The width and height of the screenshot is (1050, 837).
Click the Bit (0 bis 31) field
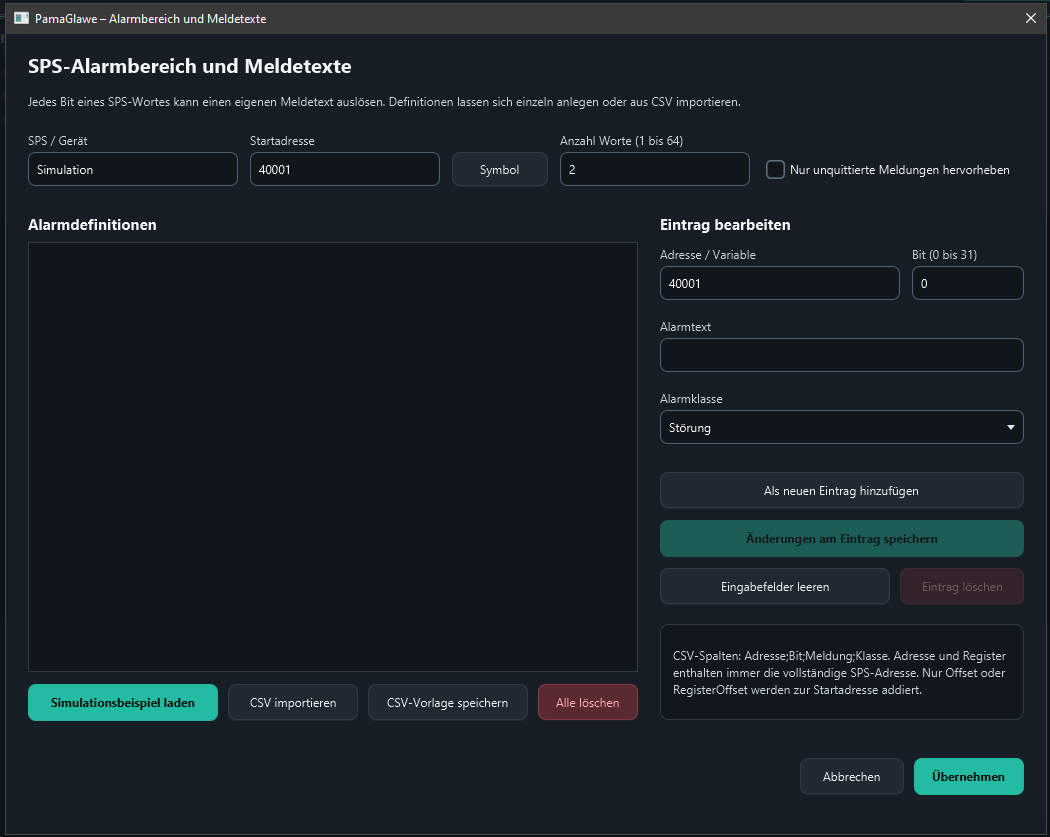[967, 283]
